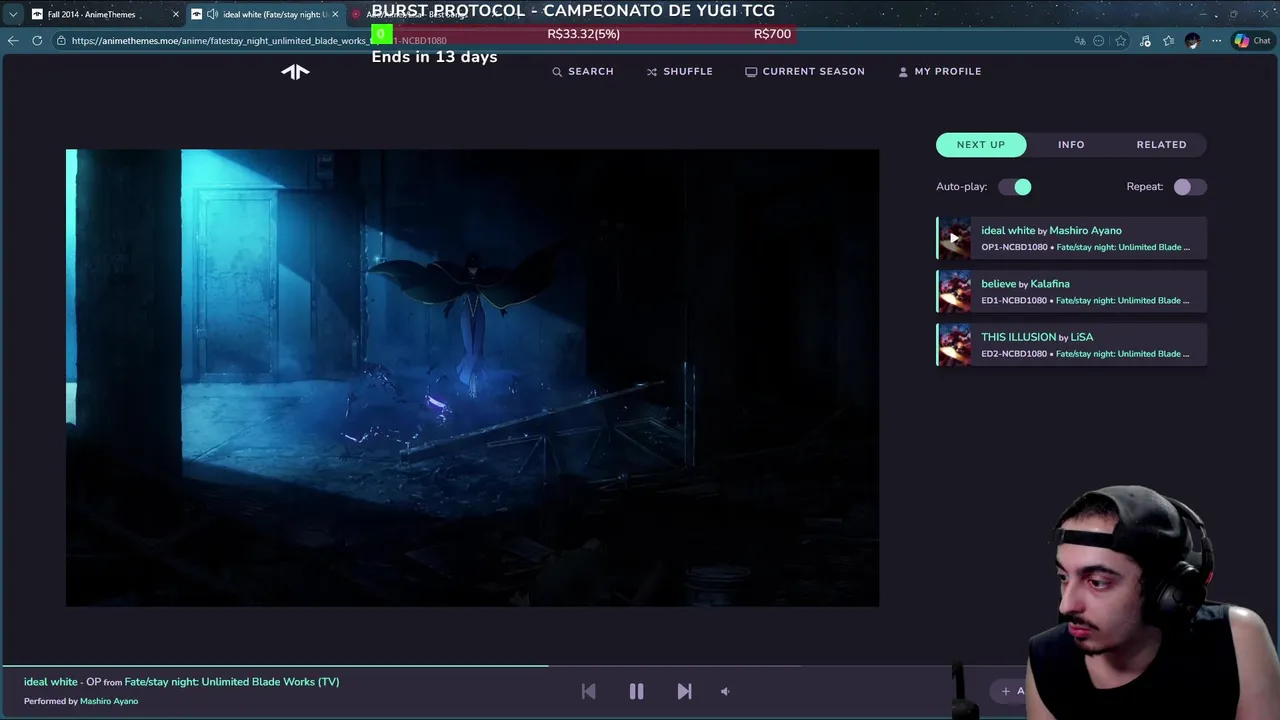Open the translate page icon
Viewport: 1280px width, 720px height.
click(x=1080, y=41)
